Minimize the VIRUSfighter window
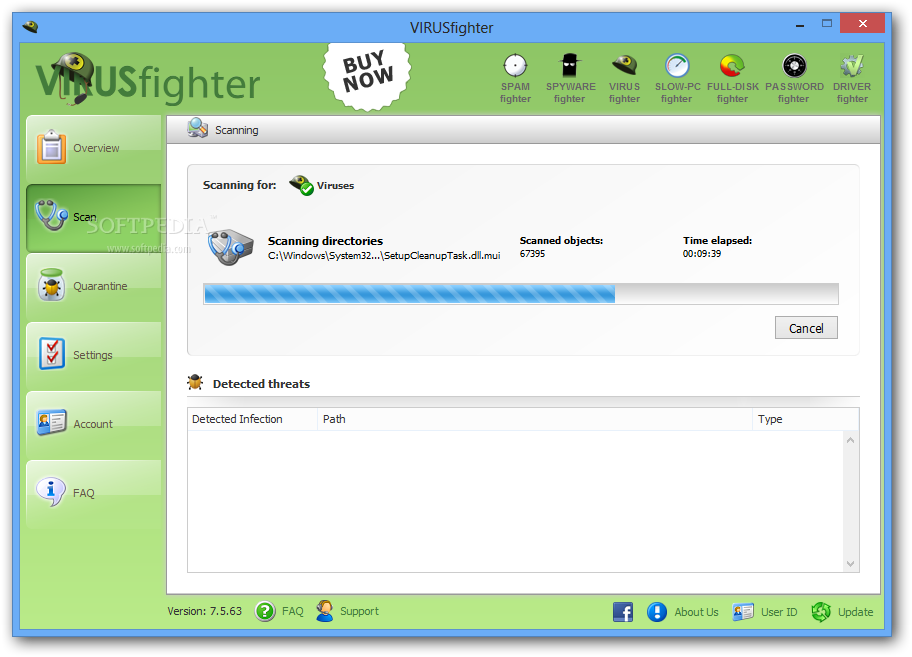Image resolution: width=912 pixels, height=657 pixels. point(800,25)
